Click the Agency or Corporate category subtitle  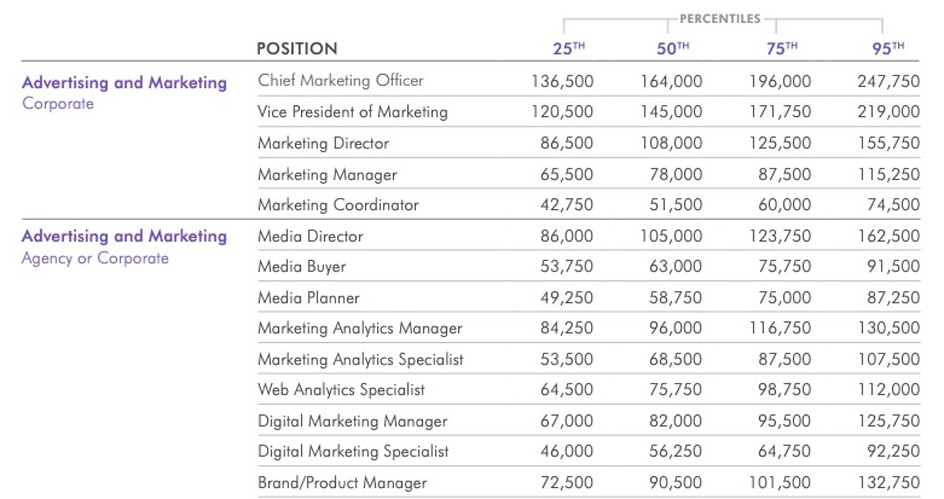click(95, 258)
